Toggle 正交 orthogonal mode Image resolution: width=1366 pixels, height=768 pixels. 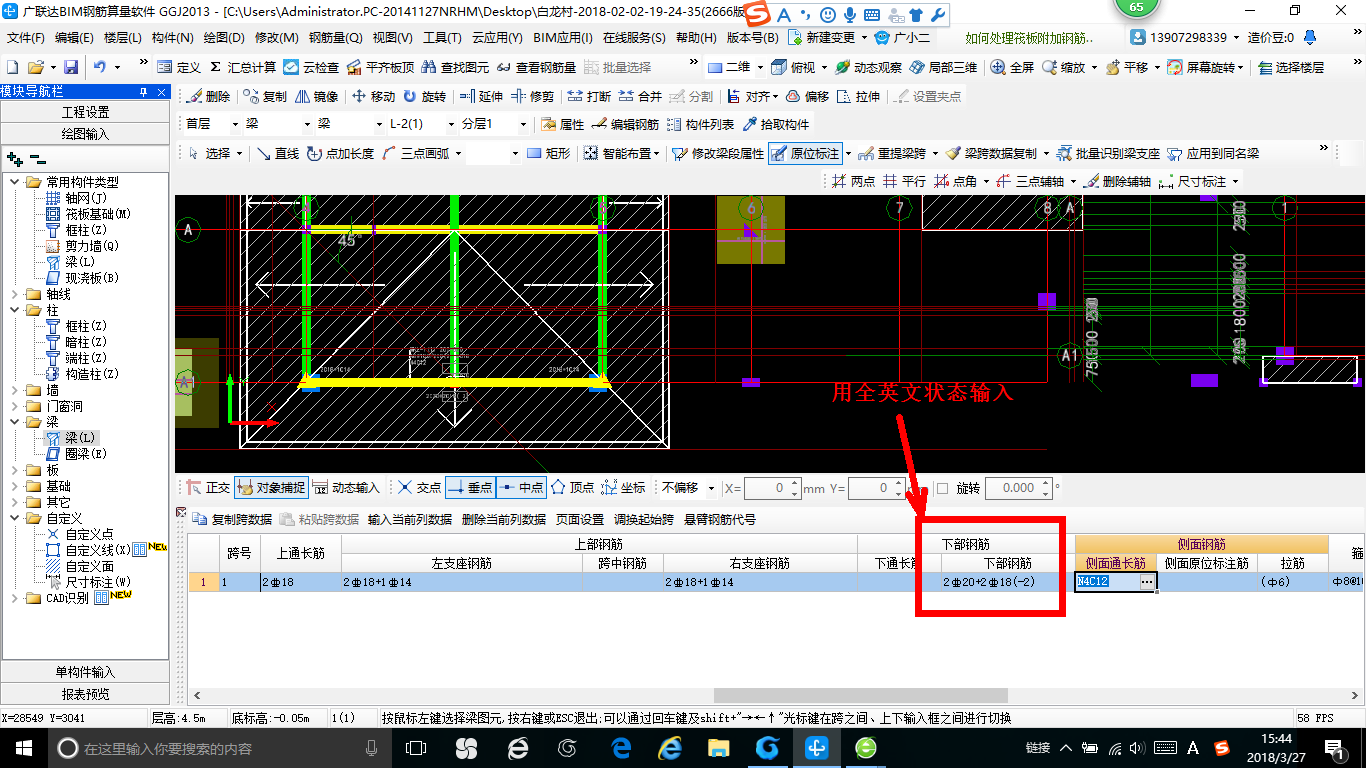pyautogui.click(x=217, y=487)
